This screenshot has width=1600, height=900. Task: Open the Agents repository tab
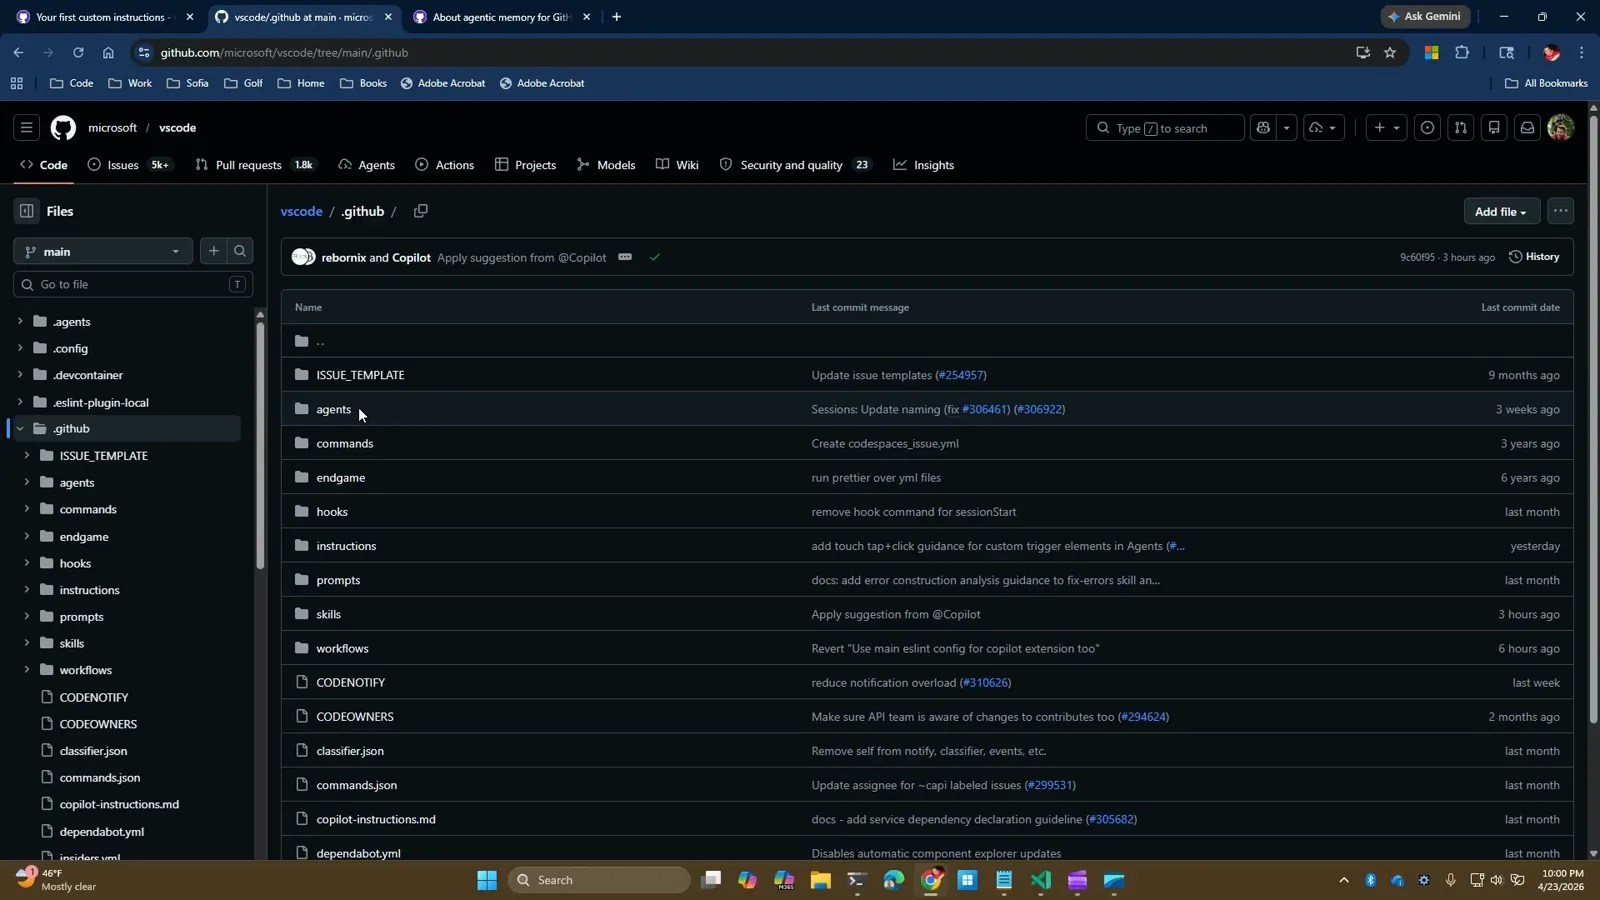point(367,165)
